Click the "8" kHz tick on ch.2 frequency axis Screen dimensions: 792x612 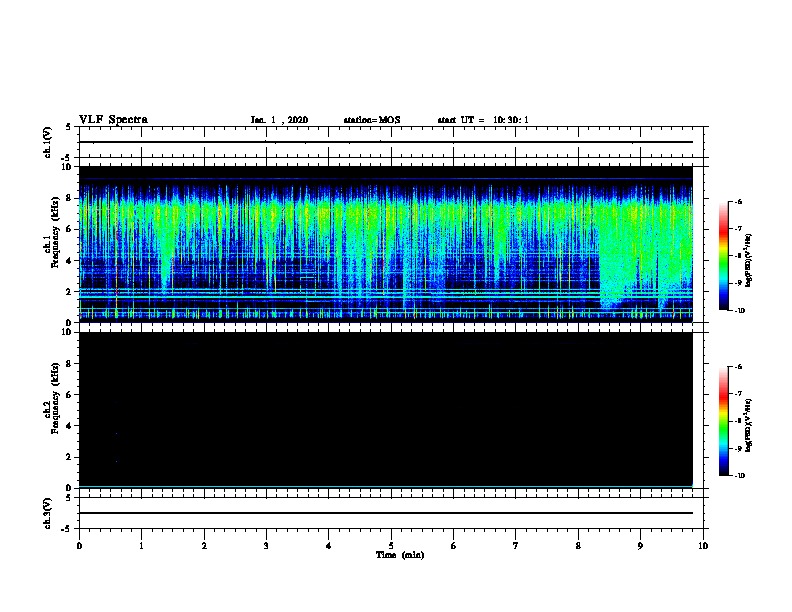point(70,364)
